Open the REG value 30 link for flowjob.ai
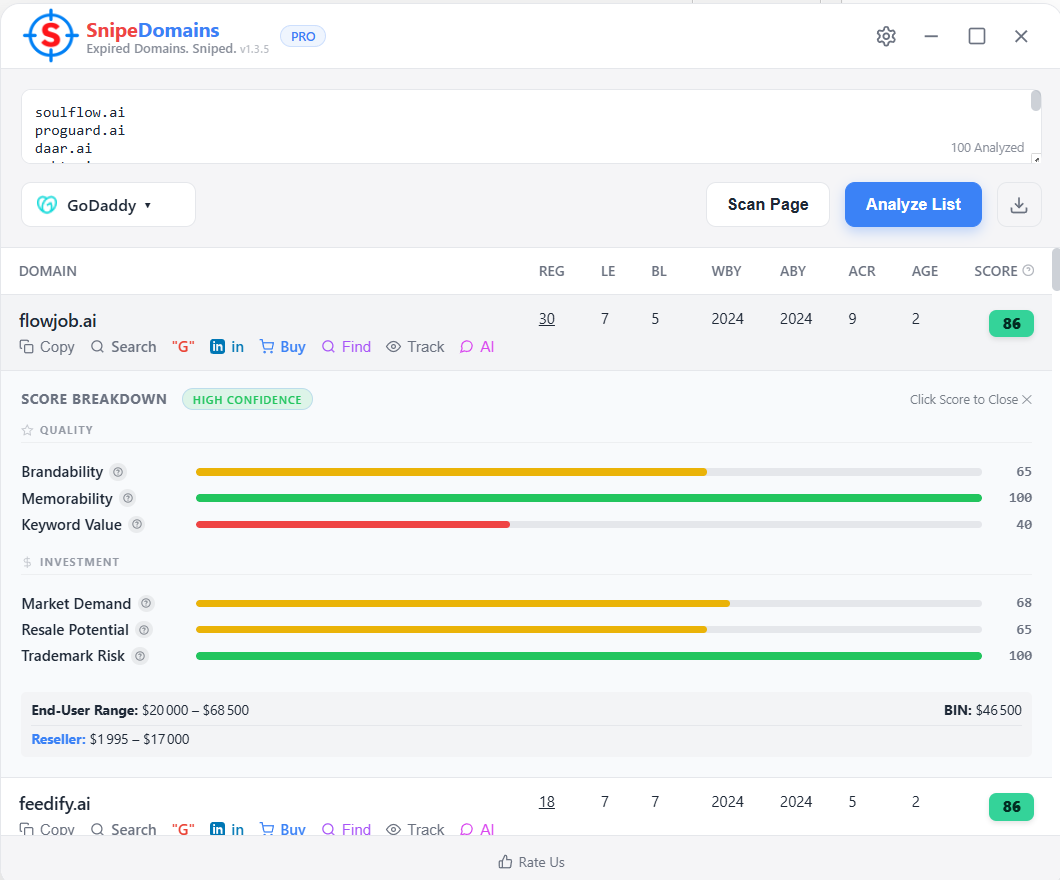 tap(547, 319)
